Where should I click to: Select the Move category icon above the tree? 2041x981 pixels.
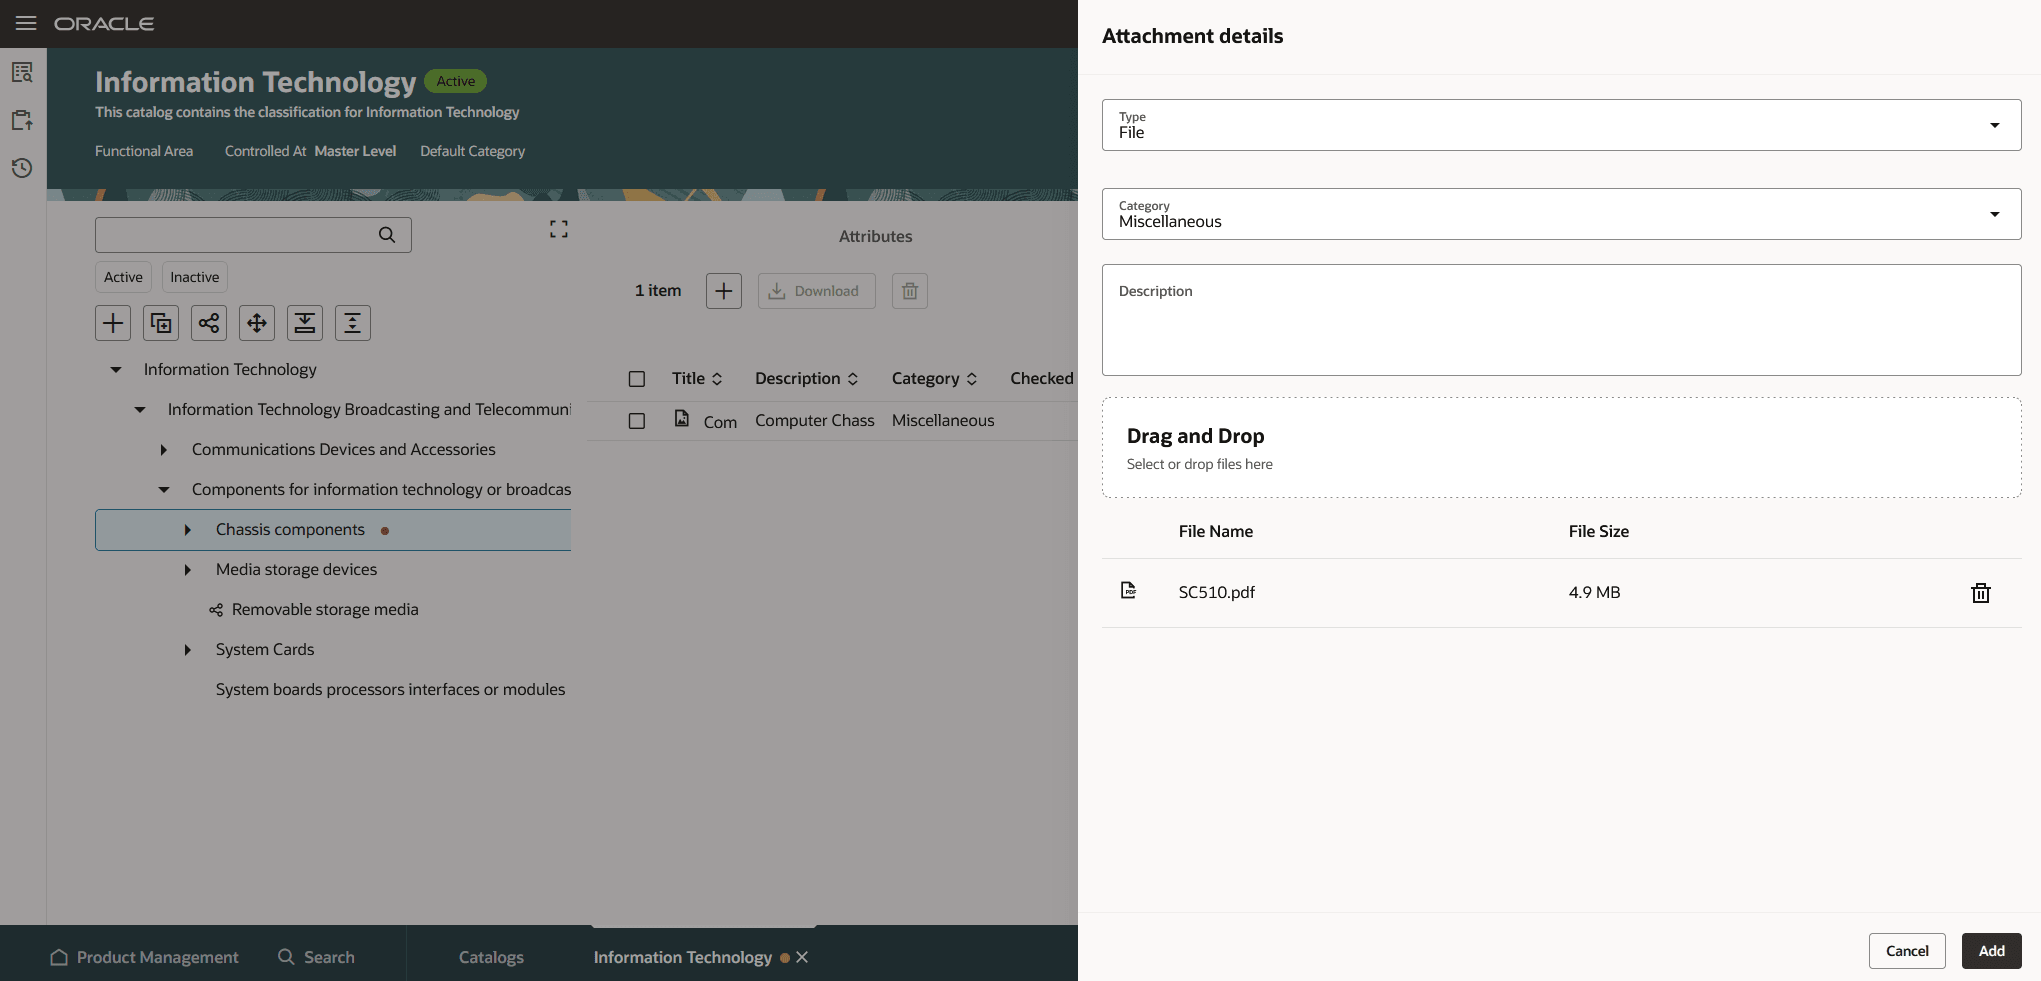click(x=256, y=322)
